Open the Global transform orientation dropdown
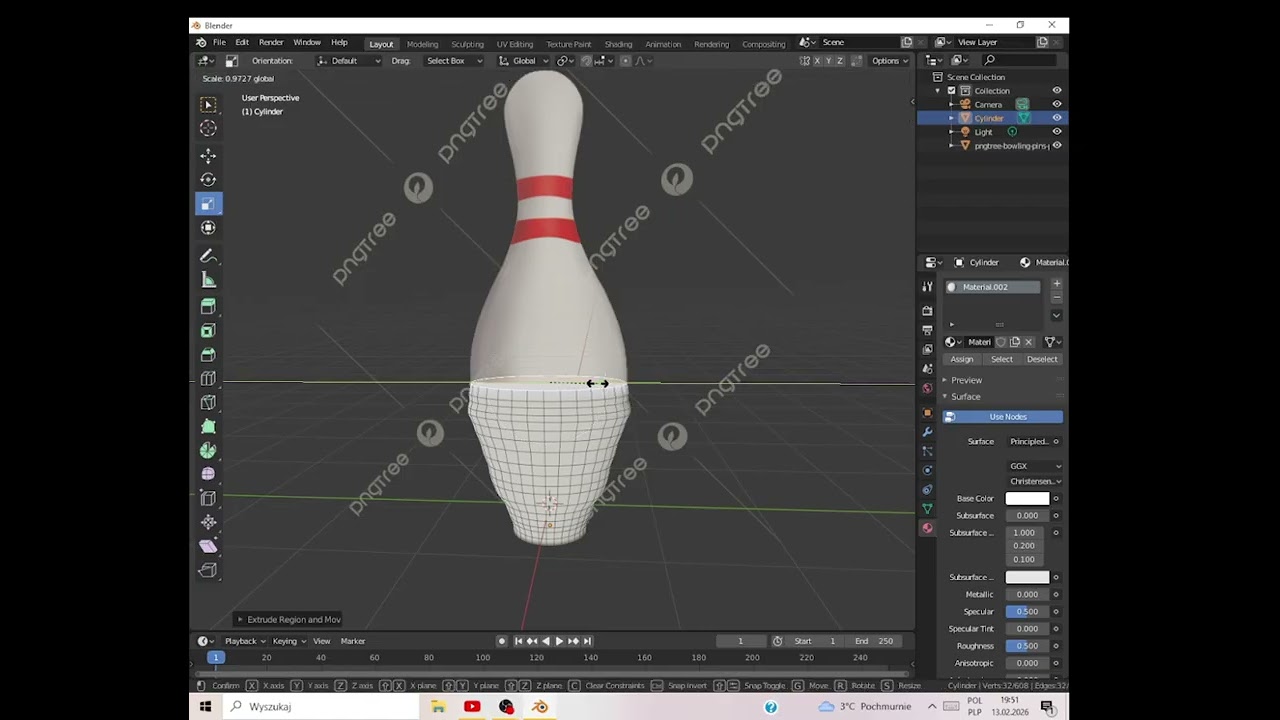The image size is (1280, 720). point(525,61)
